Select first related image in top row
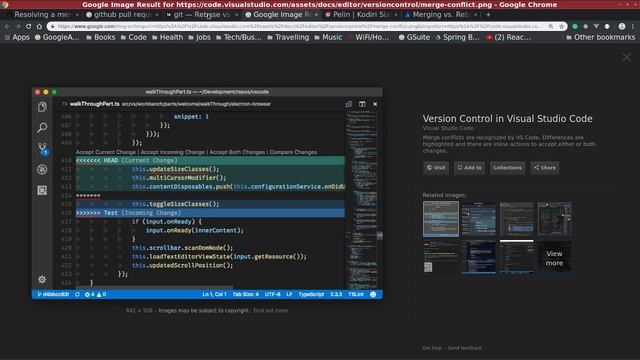Screen dimensions: 640x360 pos(441,219)
